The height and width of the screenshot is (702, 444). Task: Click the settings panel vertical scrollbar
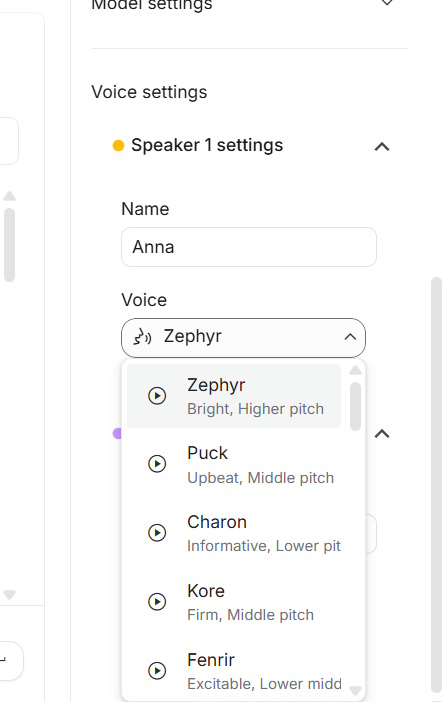pos(436,486)
